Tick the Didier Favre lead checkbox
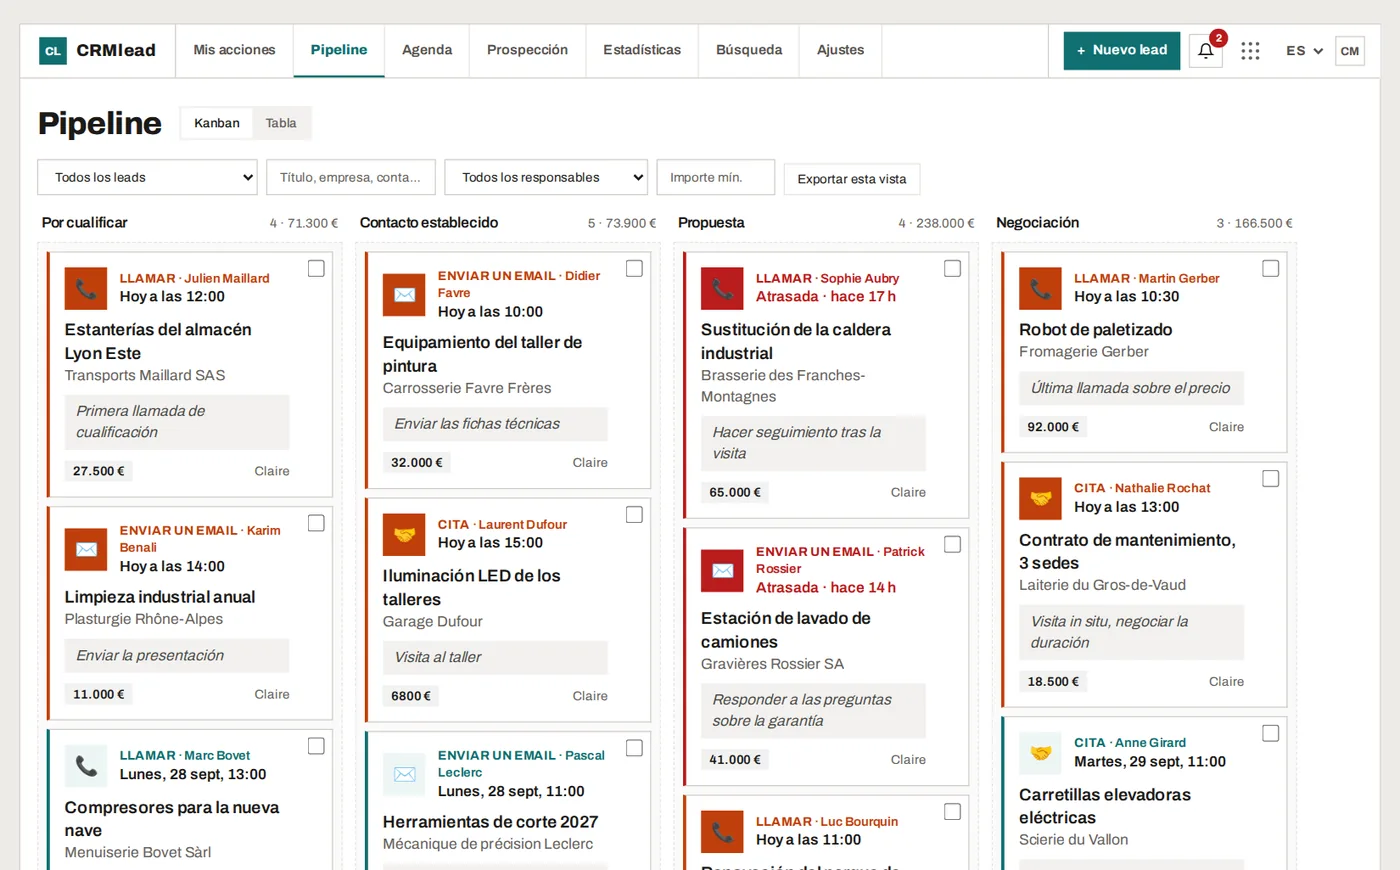Viewport: 1400px width, 870px height. (634, 268)
